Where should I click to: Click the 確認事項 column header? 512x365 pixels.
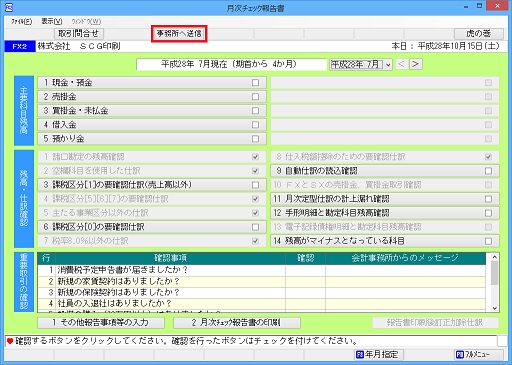170,258
